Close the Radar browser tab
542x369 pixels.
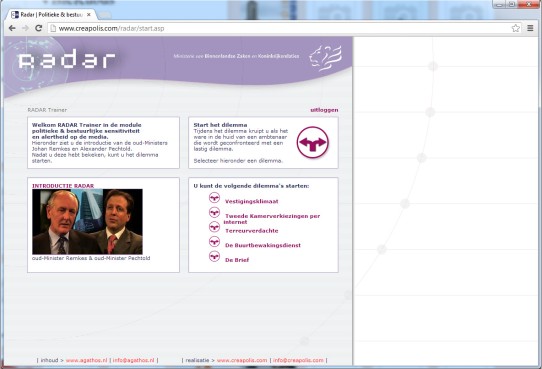pyautogui.click(x=89, y=15)
